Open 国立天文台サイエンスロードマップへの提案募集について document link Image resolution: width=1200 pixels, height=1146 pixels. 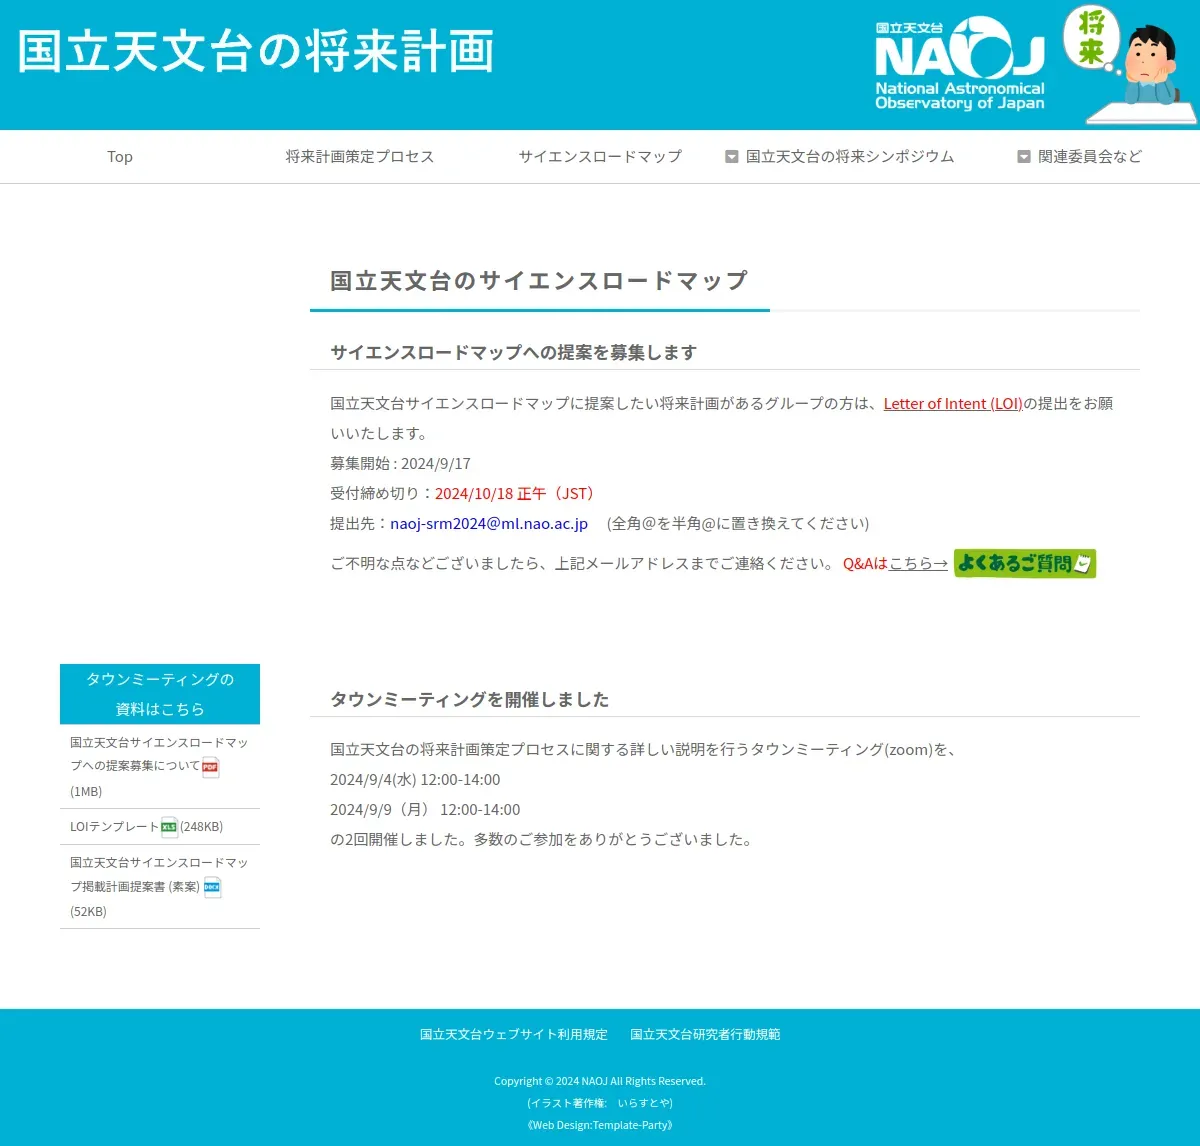(159, 755)
